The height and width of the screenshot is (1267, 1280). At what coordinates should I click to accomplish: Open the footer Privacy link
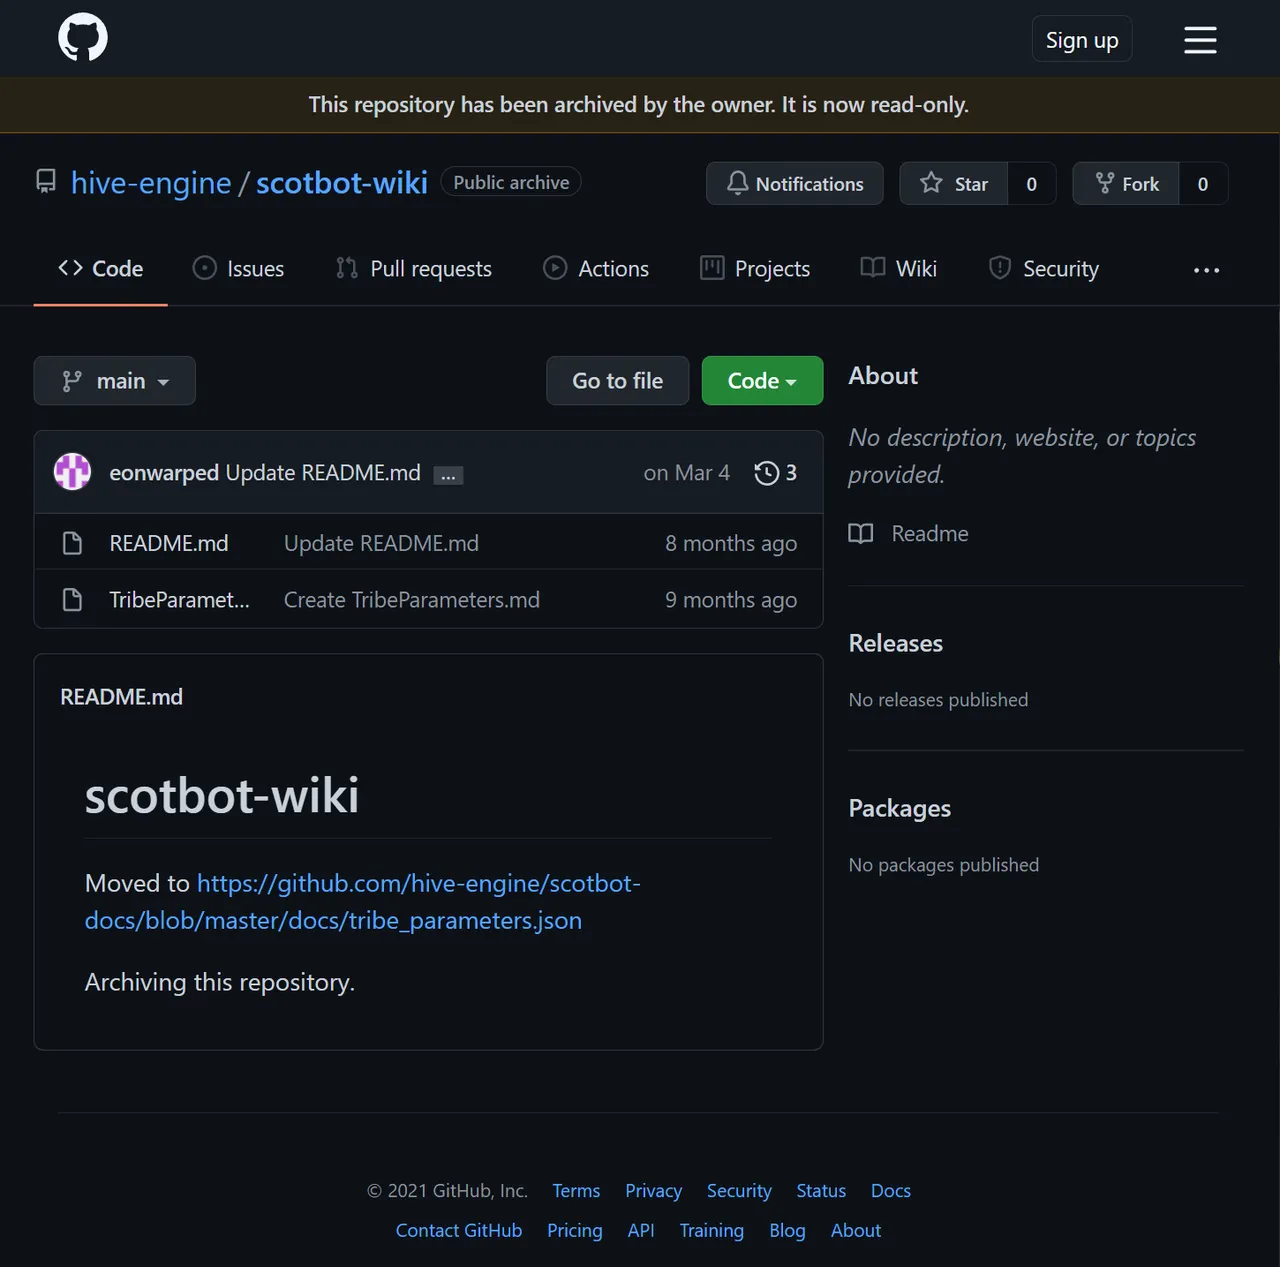click(654, 1191)
